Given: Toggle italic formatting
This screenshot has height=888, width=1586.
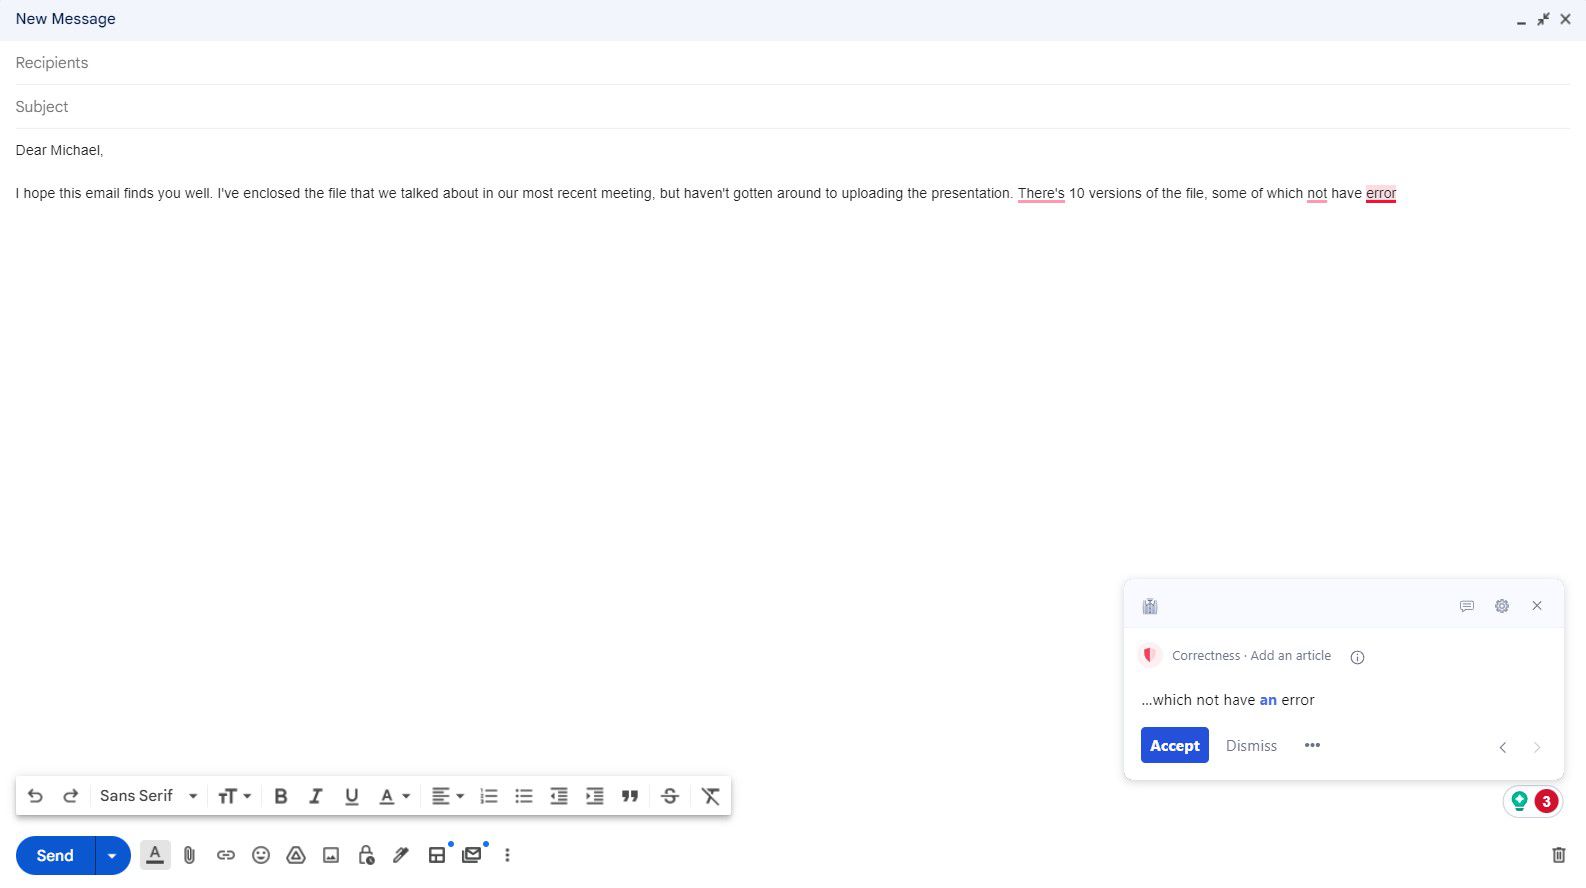Looking at the screenshot, I should point(316,796).
